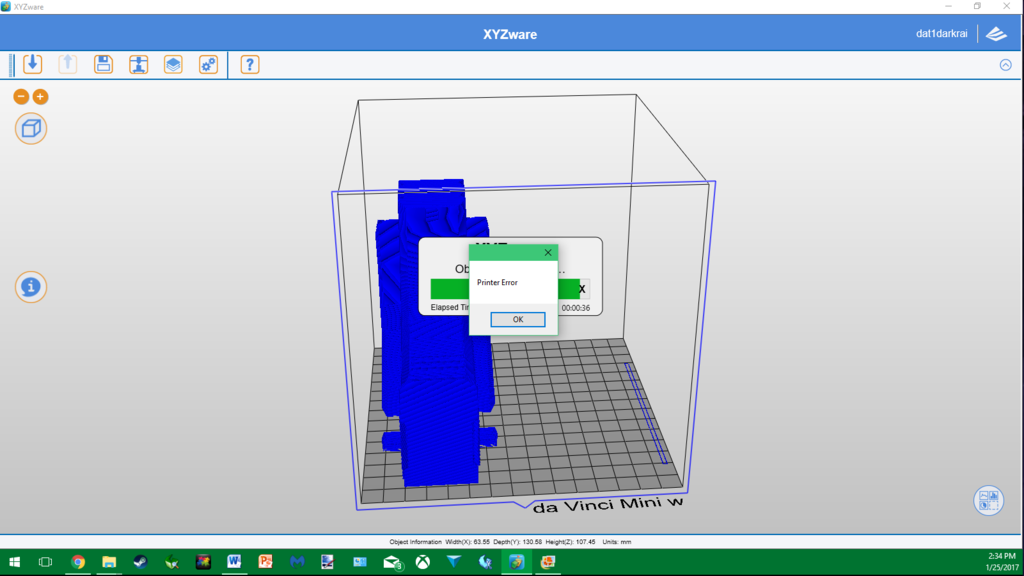The width and height of the screenshot is (1024, 576).
Task: Open PowerPoint from the taskbar
Action: click(x=266, y=562)
